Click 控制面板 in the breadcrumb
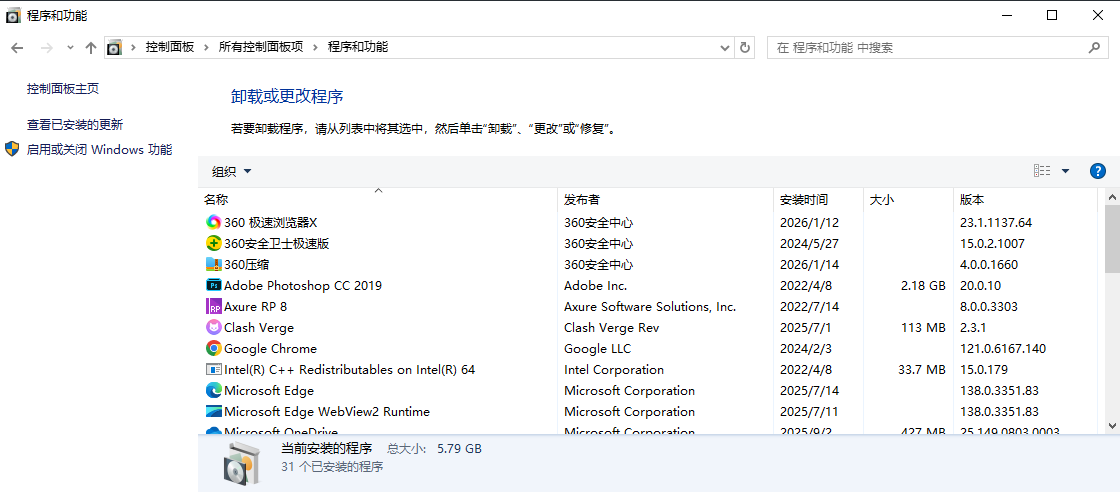Screen dimensions: 1120x492 pos(170,48)
